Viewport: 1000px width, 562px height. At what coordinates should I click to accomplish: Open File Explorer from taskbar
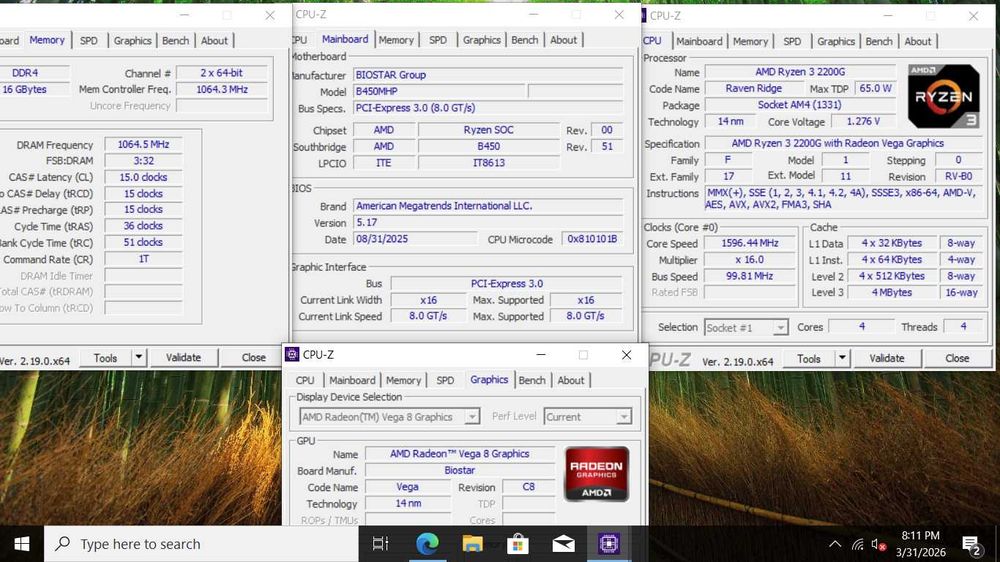coord(472,544)
